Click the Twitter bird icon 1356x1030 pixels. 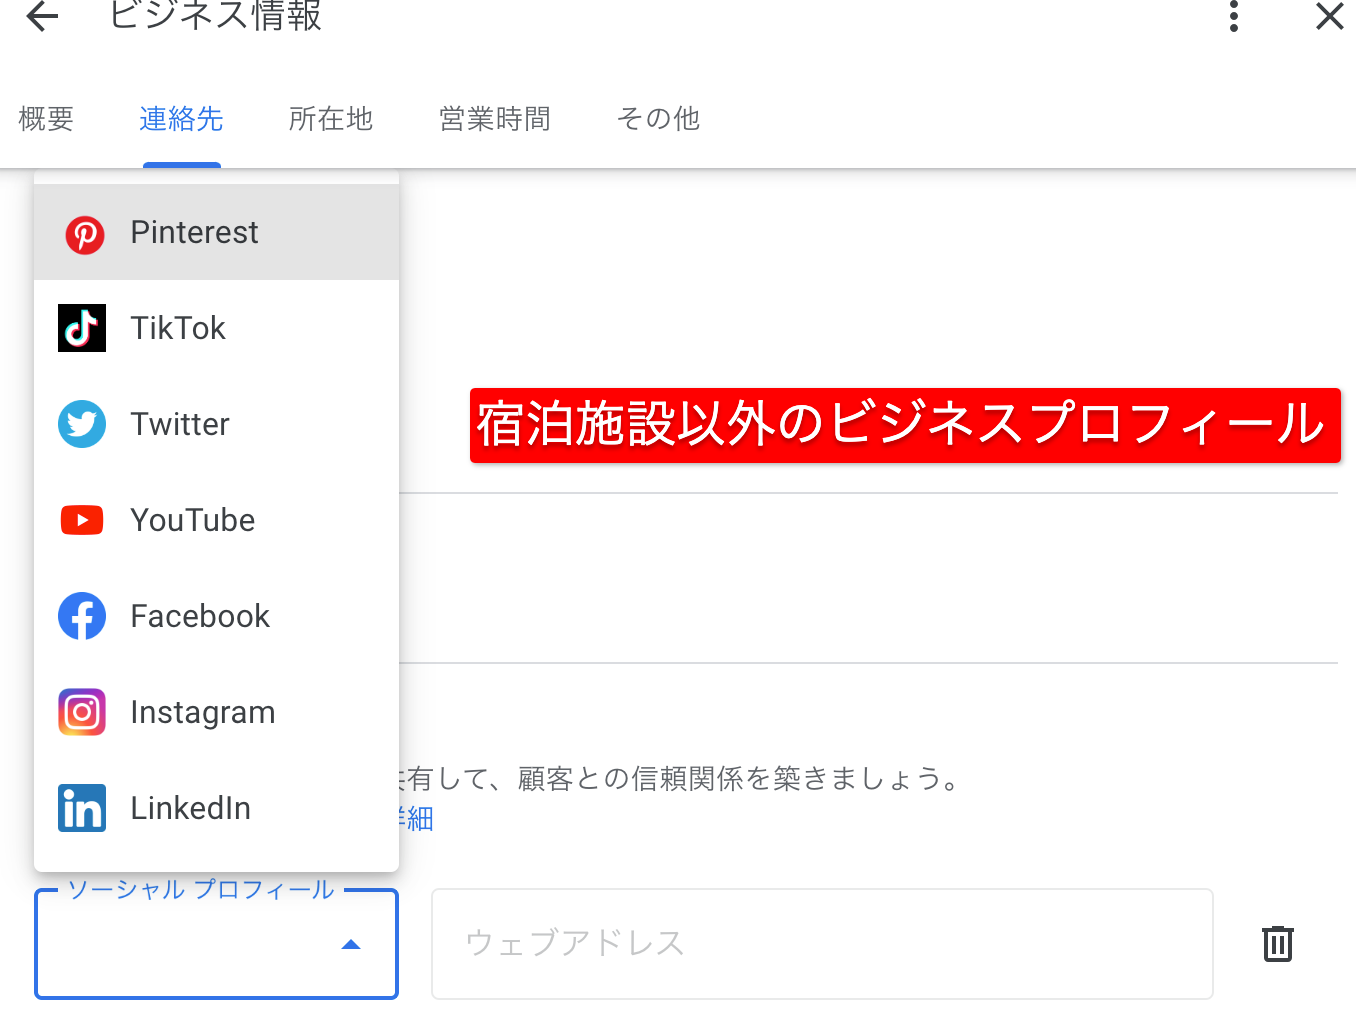[82, 424]
